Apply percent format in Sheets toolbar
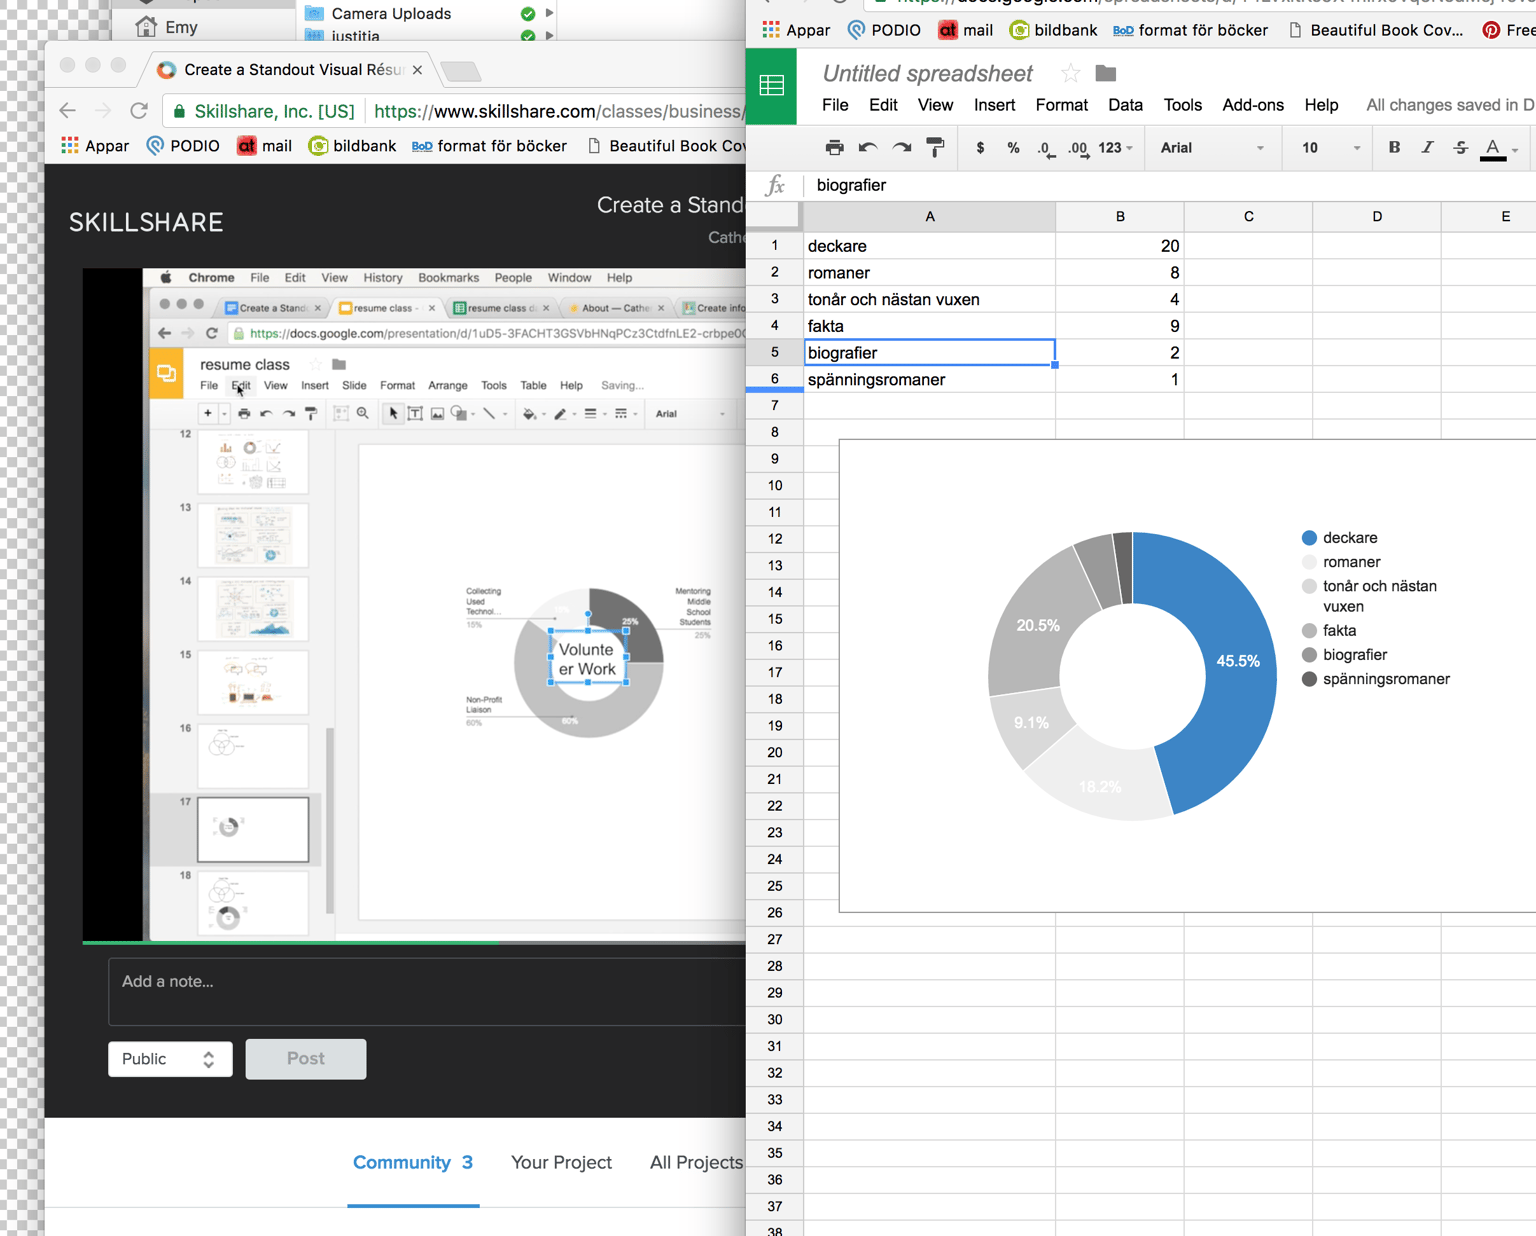Image resolution: width=1536 pixels, height=1236 pixels. pos(1013,148)
